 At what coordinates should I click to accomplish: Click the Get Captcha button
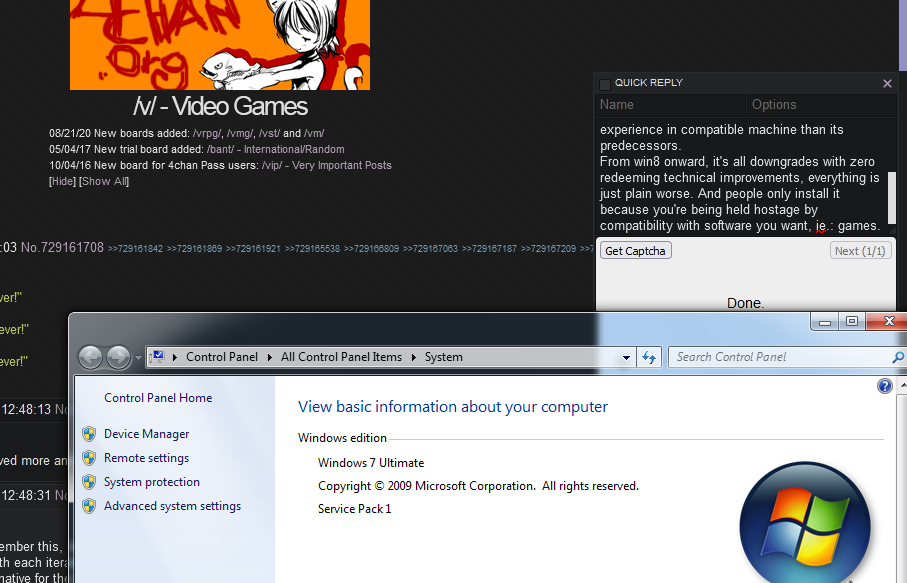pos(636,250)
